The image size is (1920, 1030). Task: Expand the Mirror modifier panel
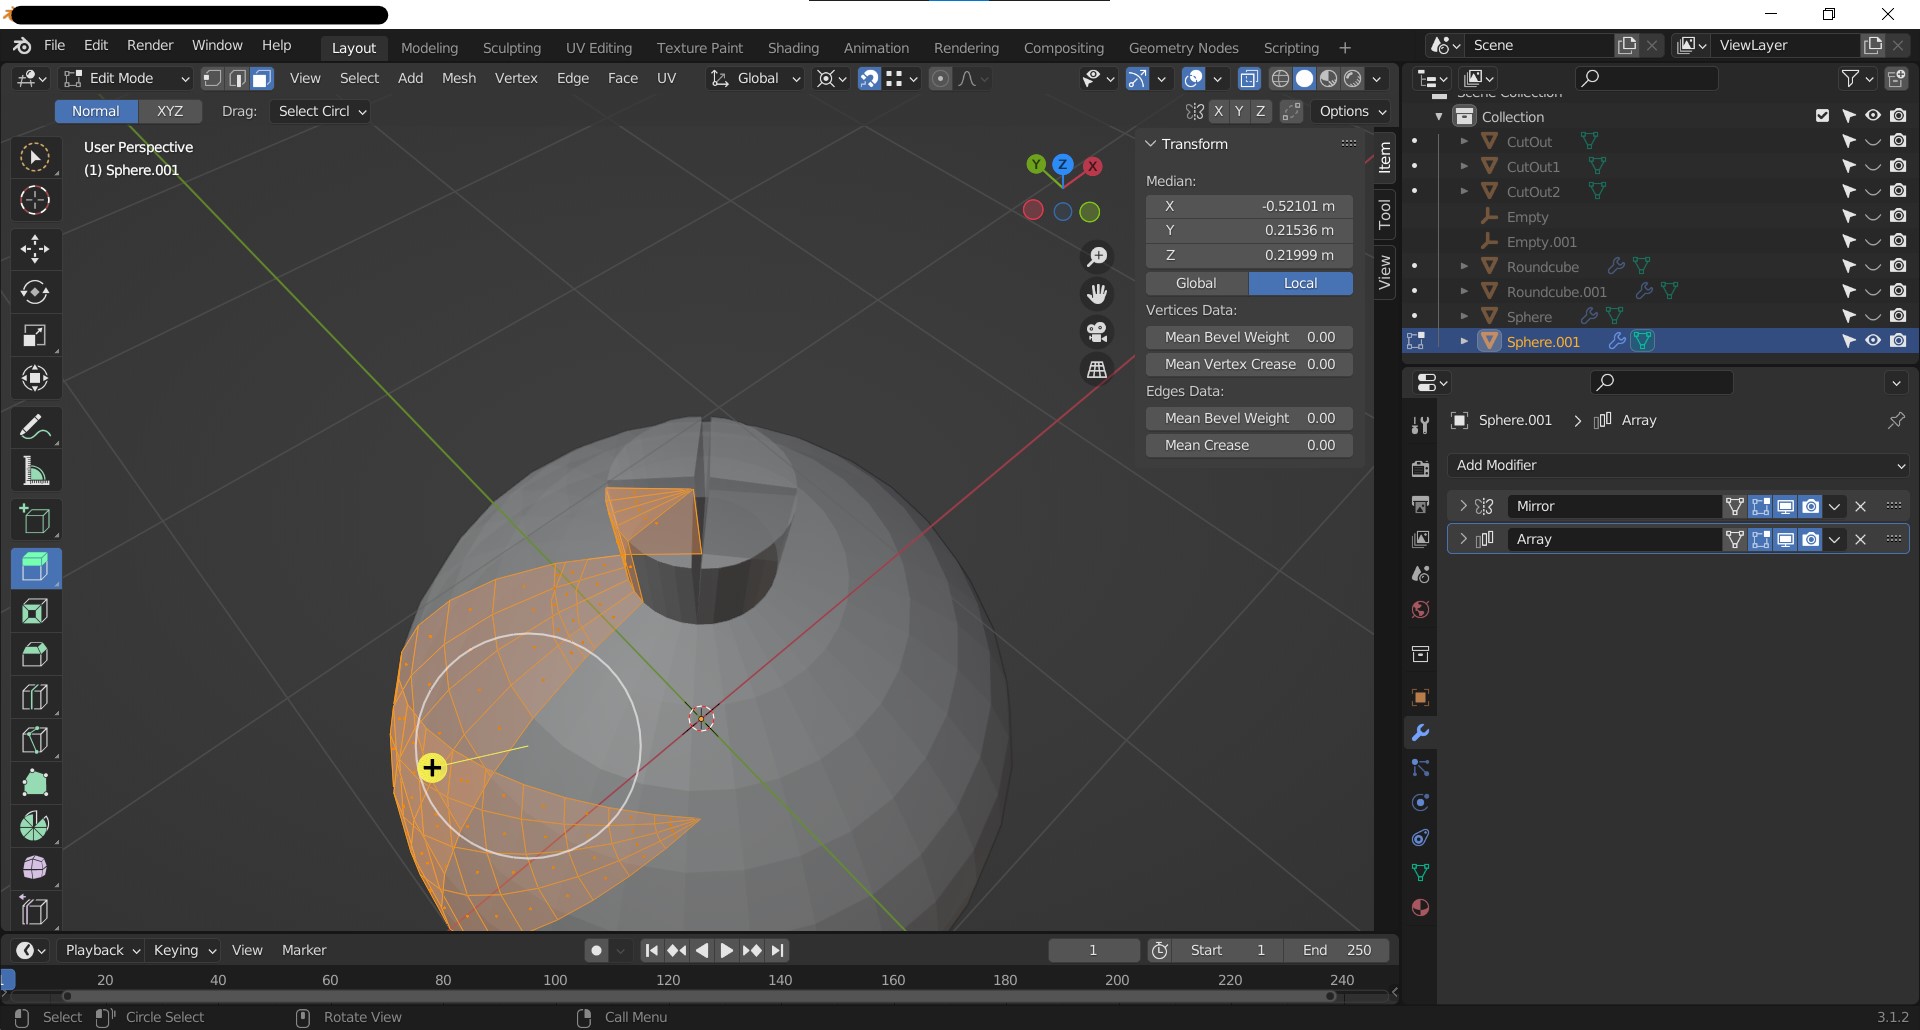point(1463,506)
